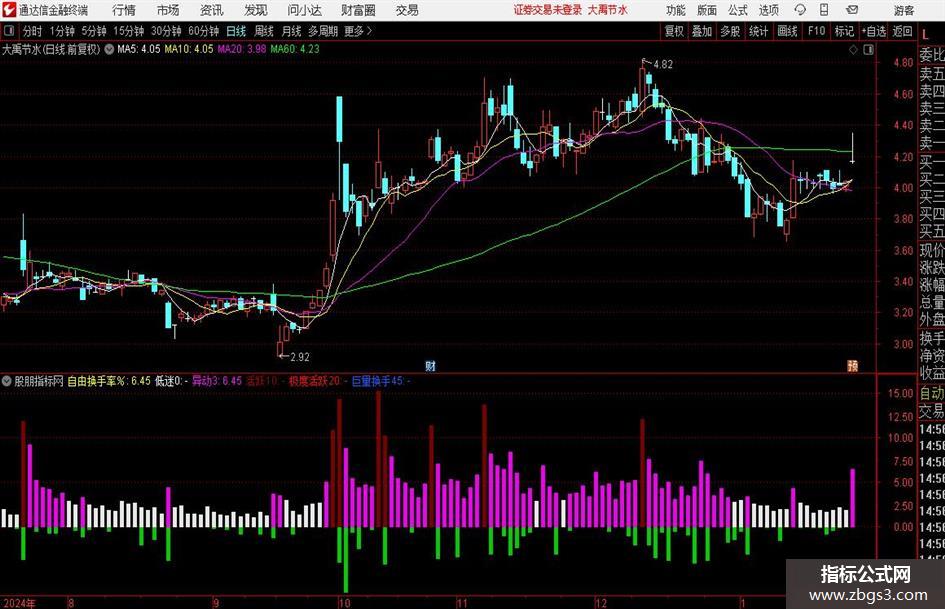The height and width of the screenshot is (609, 945).
Task: Click the 股朋指标网 indicator name
Action: 39,381
